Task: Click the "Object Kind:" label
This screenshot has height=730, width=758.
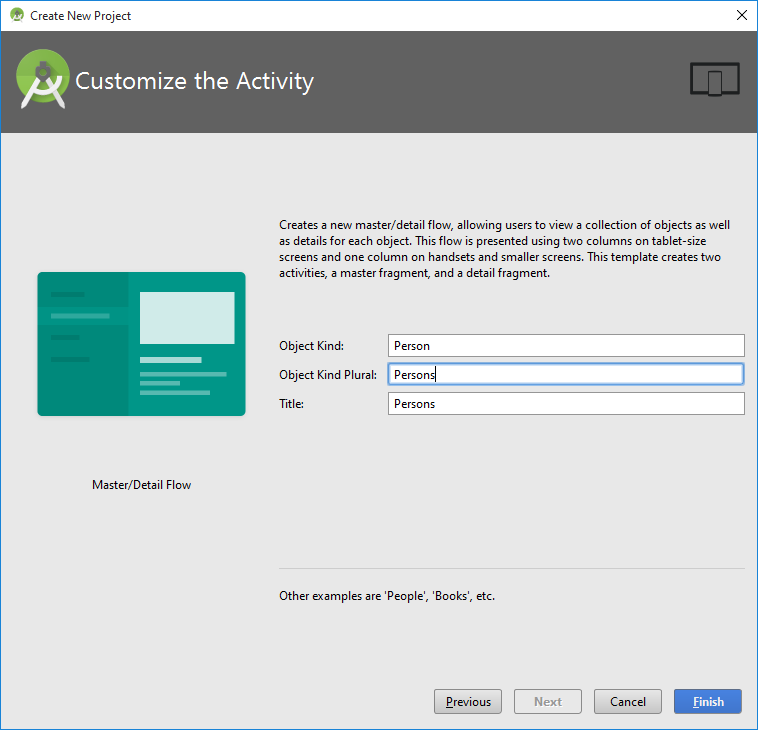Action: (311, 346)
